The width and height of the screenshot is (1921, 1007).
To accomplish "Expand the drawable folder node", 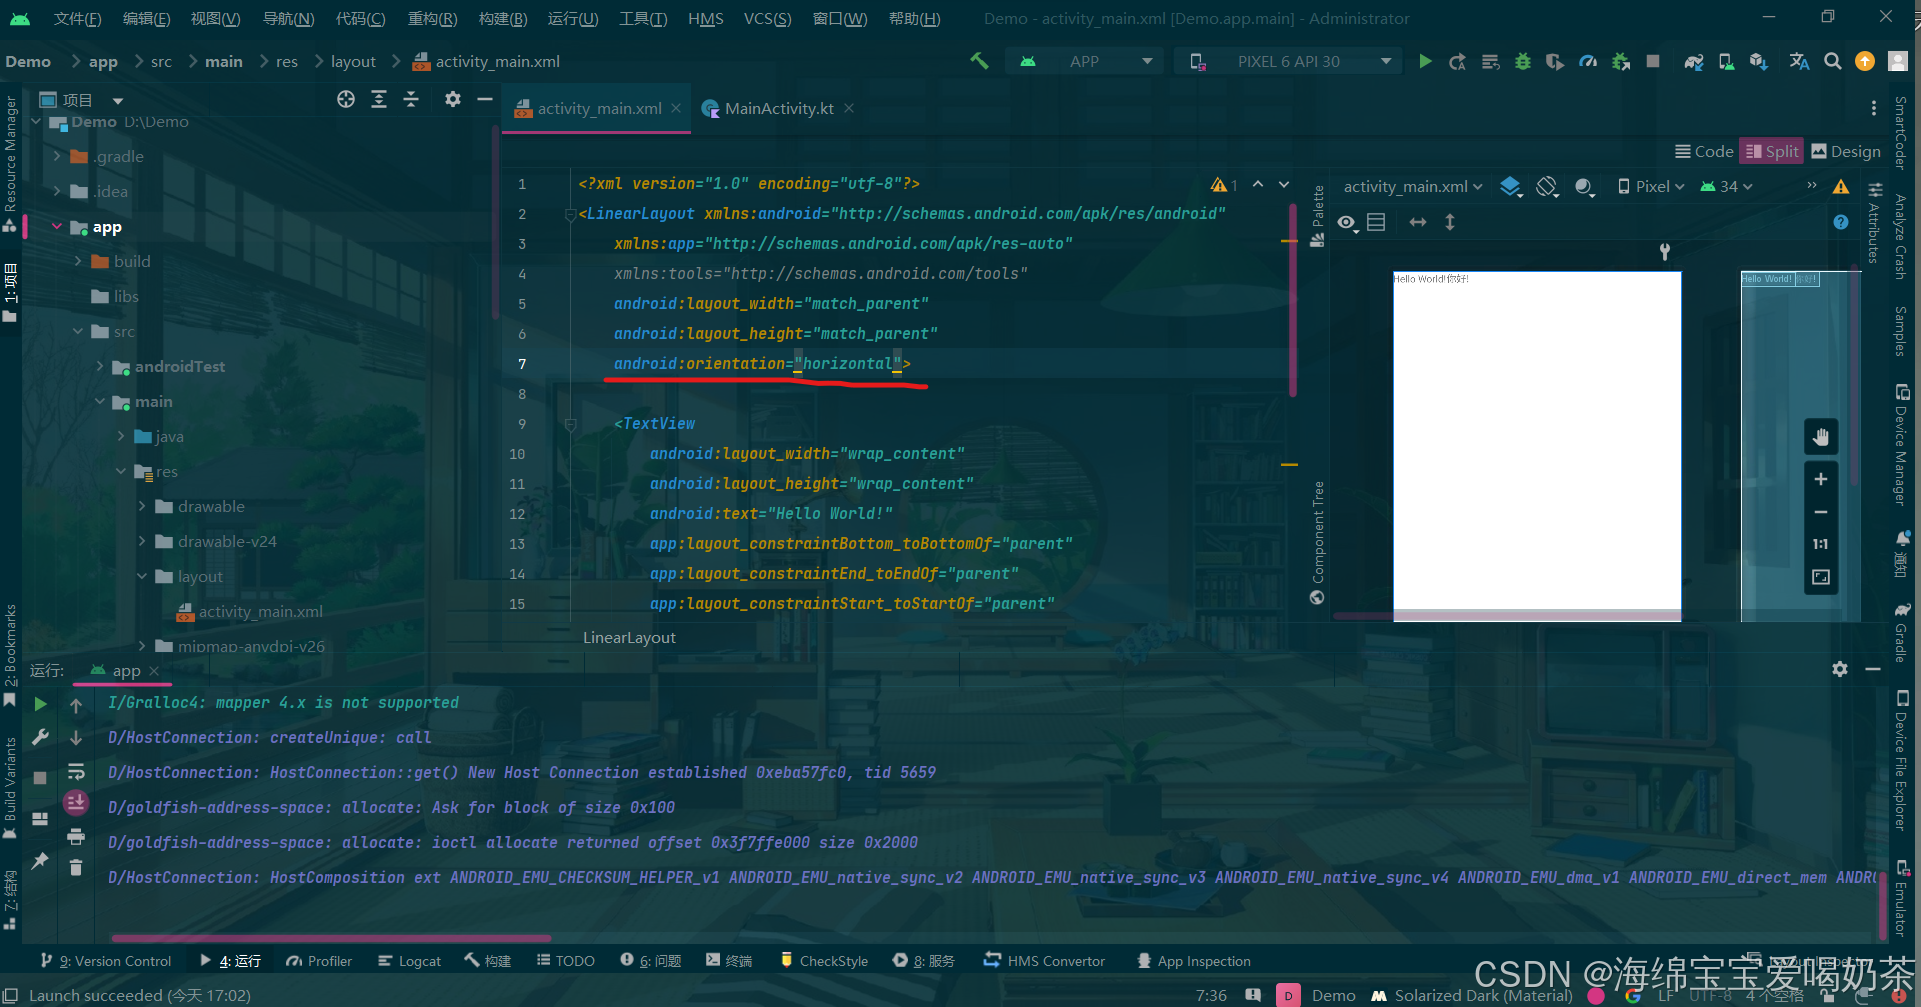I will tap(142, 506).
